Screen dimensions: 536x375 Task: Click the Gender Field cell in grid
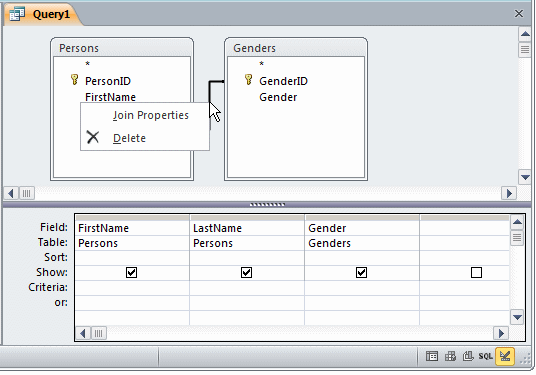(x=362, y=228)
